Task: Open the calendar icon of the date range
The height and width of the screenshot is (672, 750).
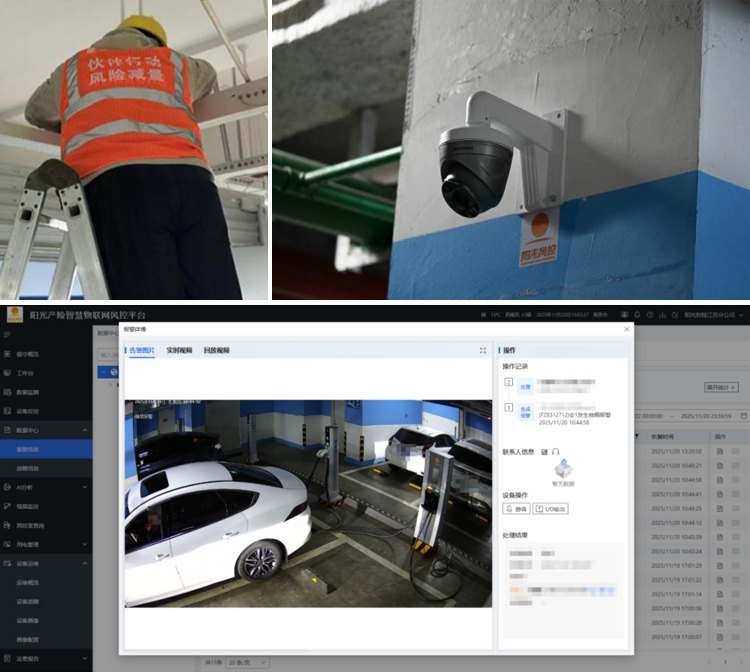Action: (x=744, y=415)
